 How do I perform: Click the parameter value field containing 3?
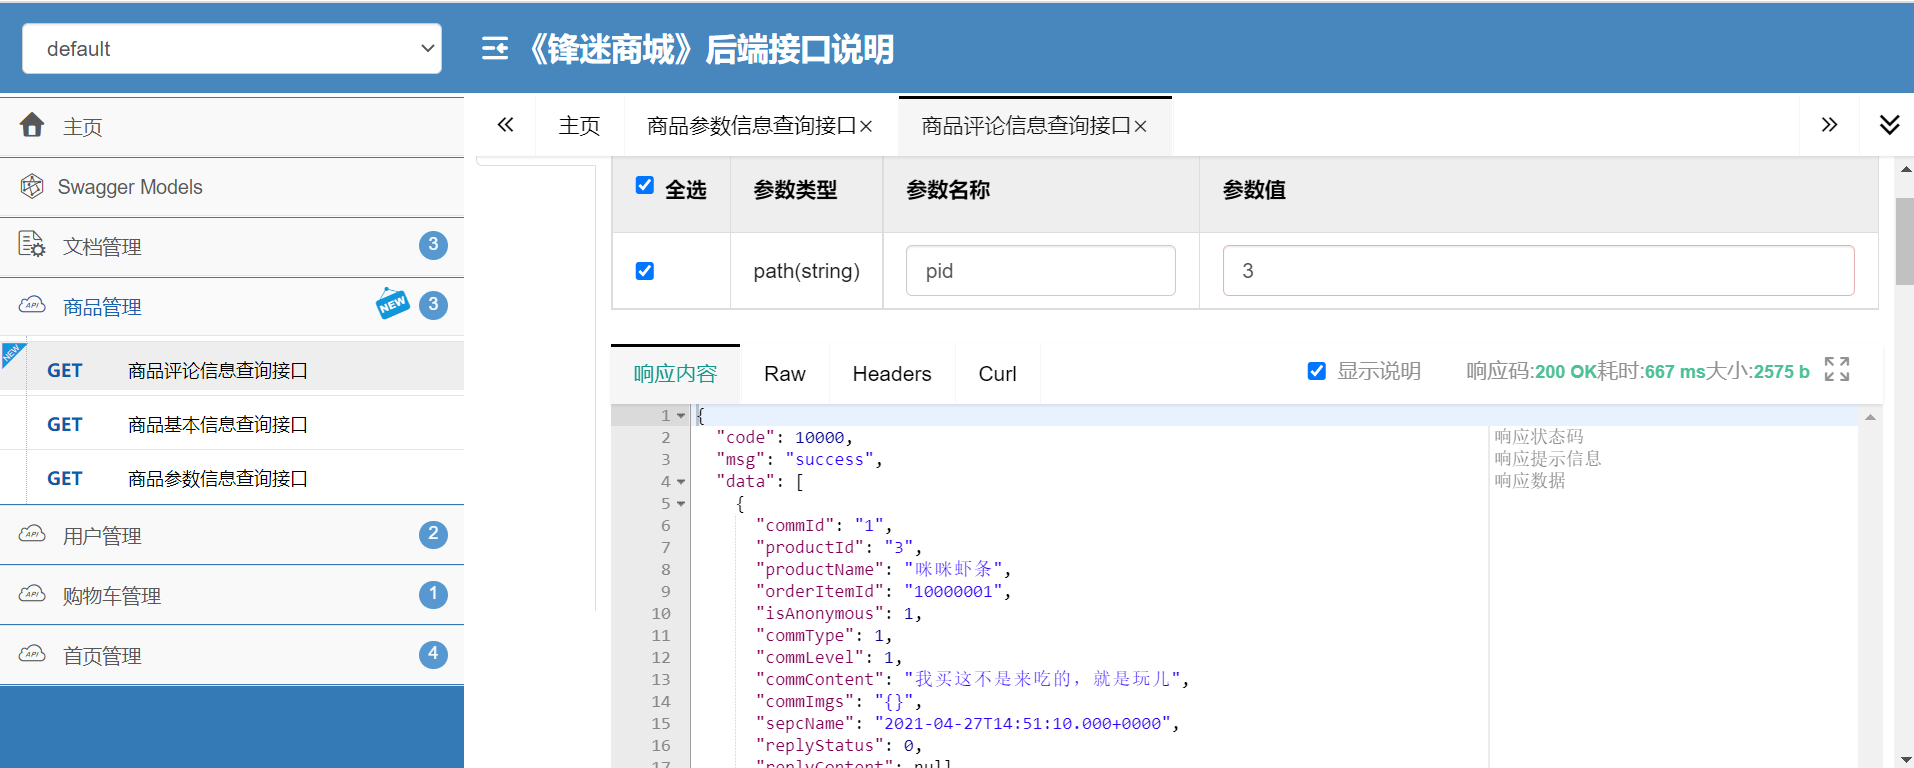coord(1538,271)
